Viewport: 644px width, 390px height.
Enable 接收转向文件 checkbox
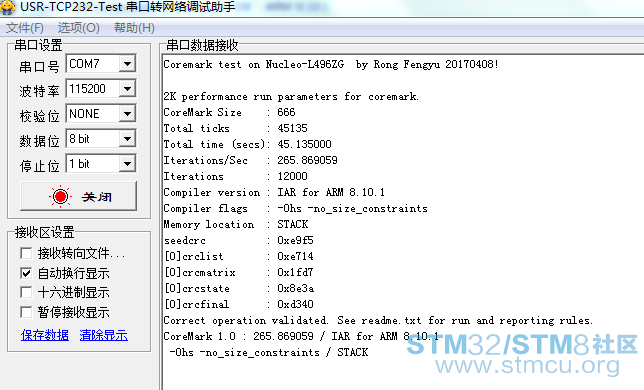point(26,253)
